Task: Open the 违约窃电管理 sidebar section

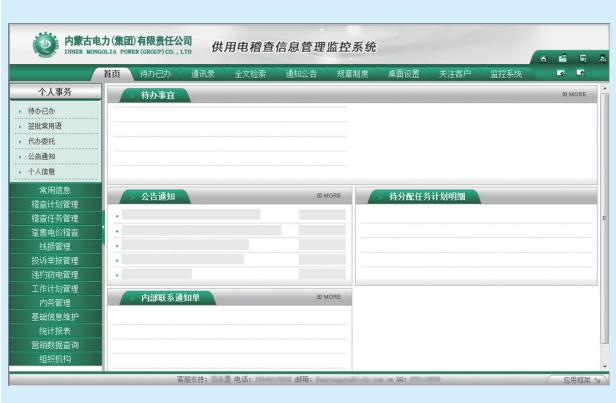Action: (54, 274)
